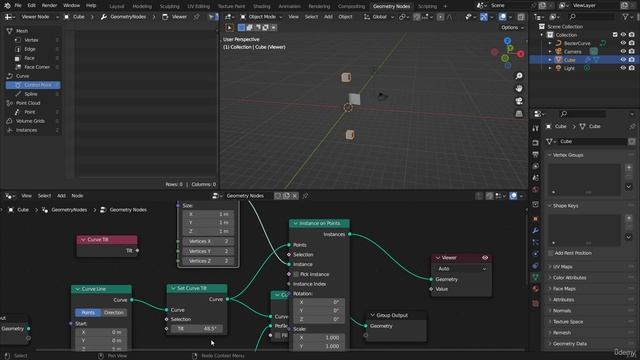Click the X axis red gizmo dot

(521, 54)
